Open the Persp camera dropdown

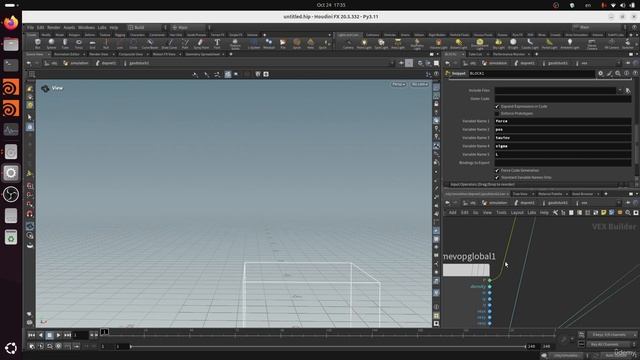[x=398, y=84]
